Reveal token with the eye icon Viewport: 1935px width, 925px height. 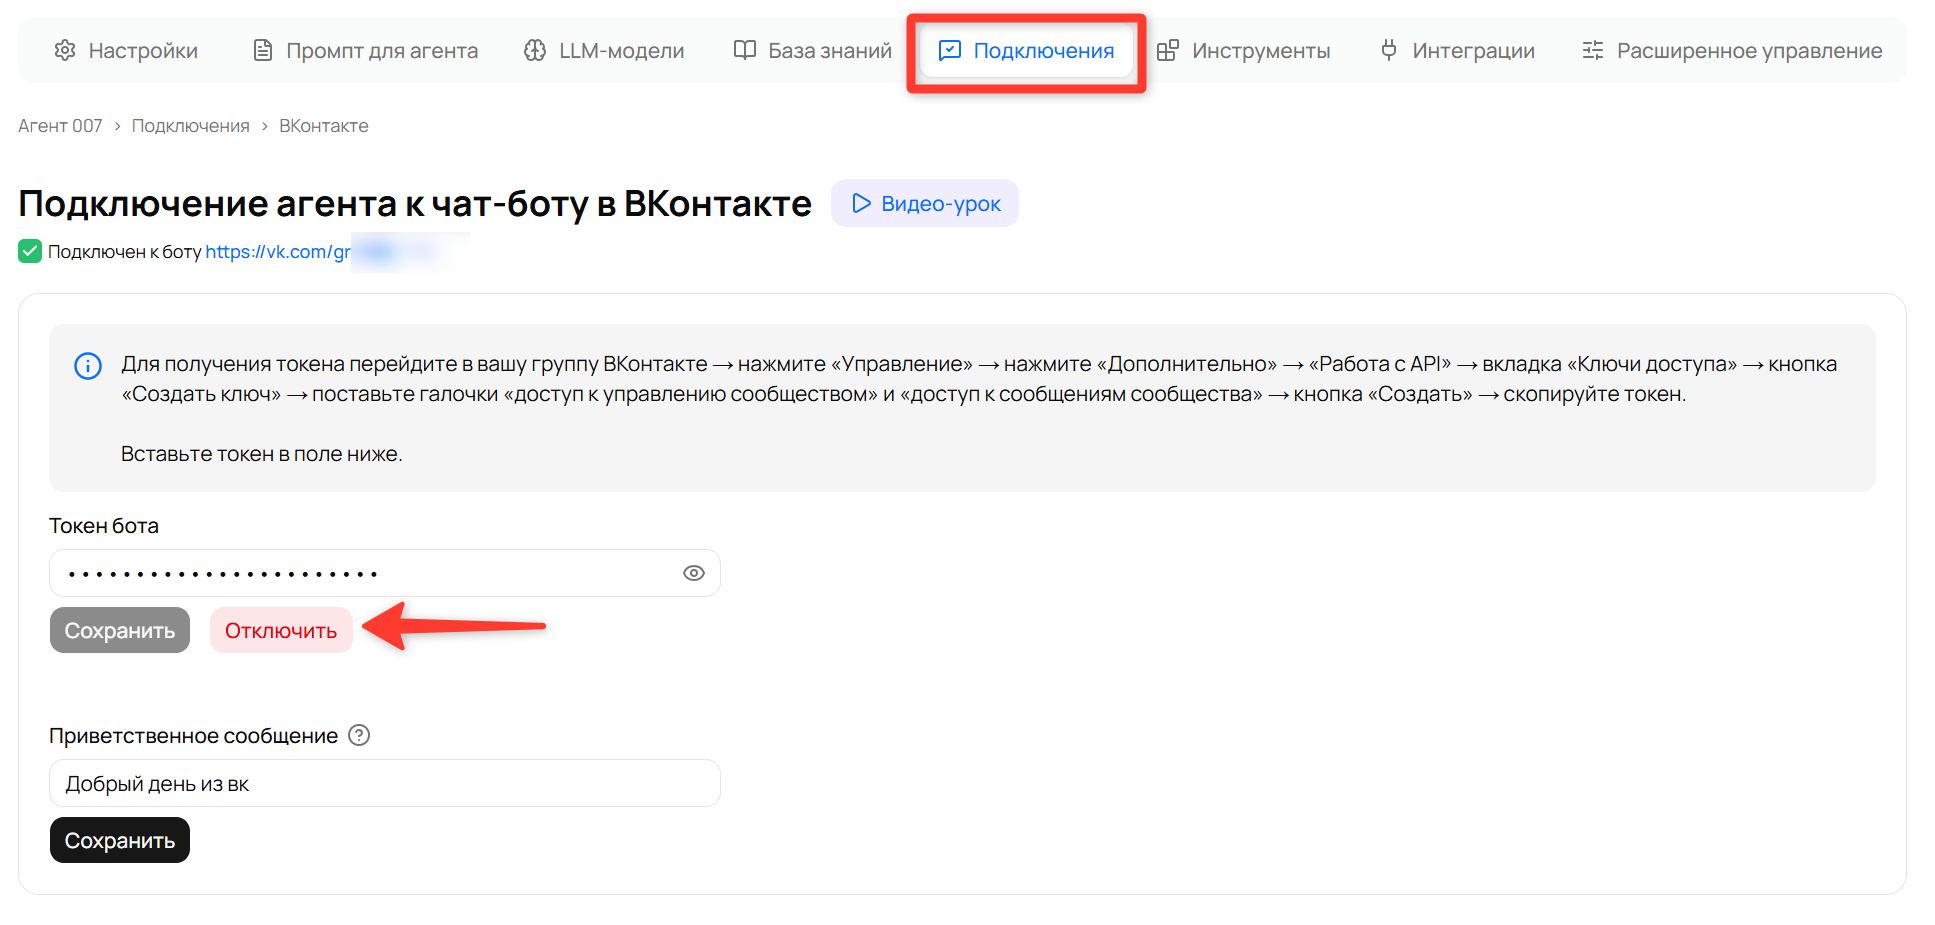(694, 573)
